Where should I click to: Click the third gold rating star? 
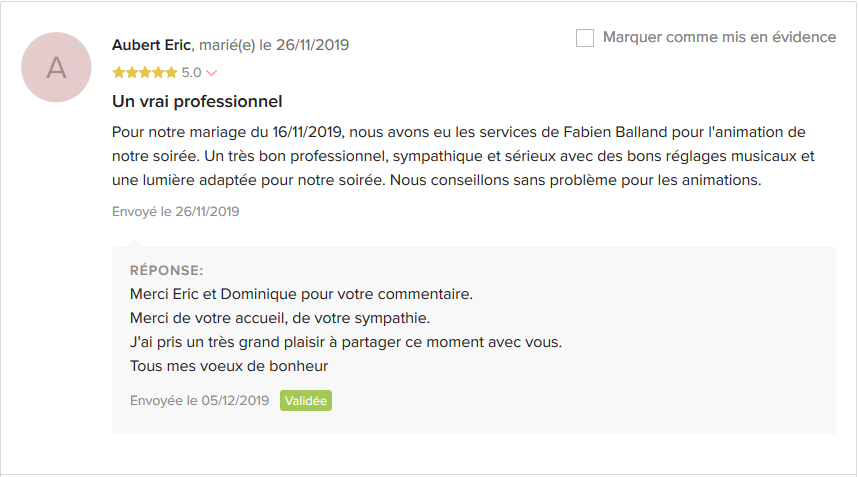click(x=145, y=73)
